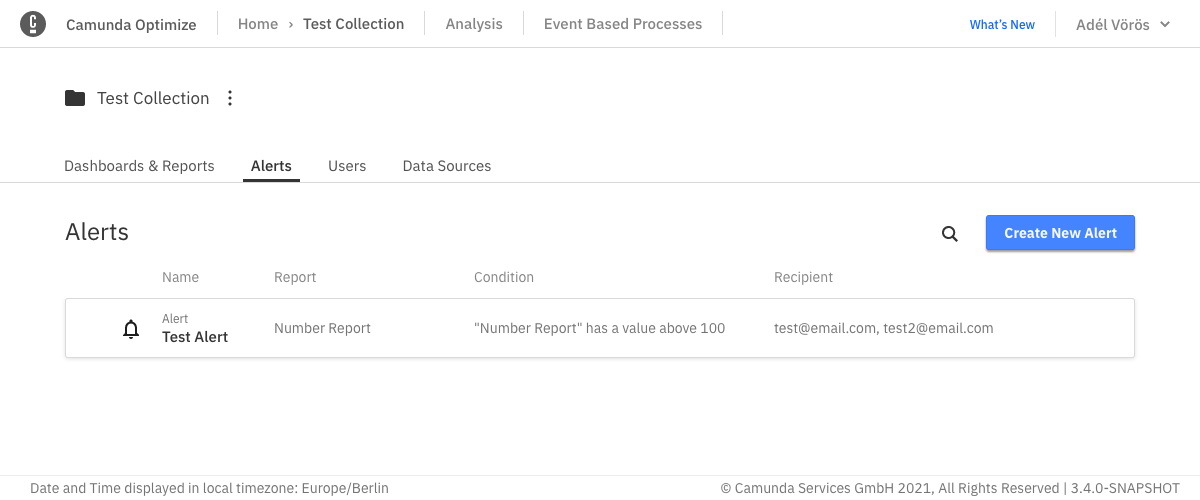The image size is (1200, 500).
Task: Open Event Based Processes in the header
Action: [623, 24]
